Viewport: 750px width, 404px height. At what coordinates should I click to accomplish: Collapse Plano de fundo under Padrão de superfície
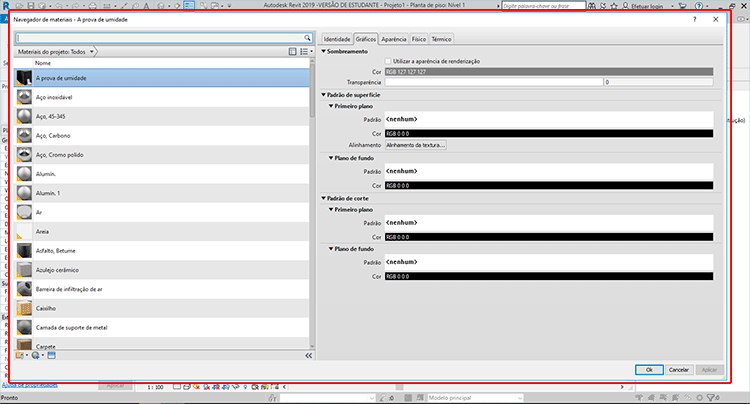coord(331,158)
